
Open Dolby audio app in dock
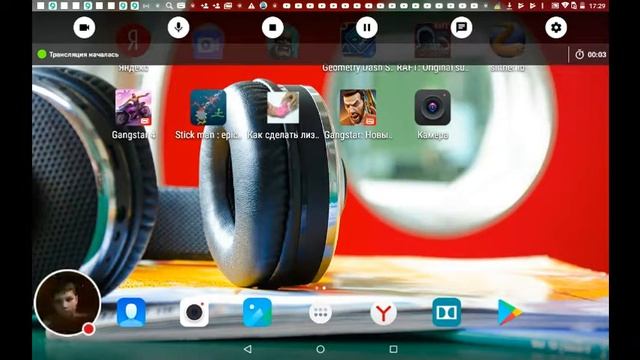pos(447,312)
